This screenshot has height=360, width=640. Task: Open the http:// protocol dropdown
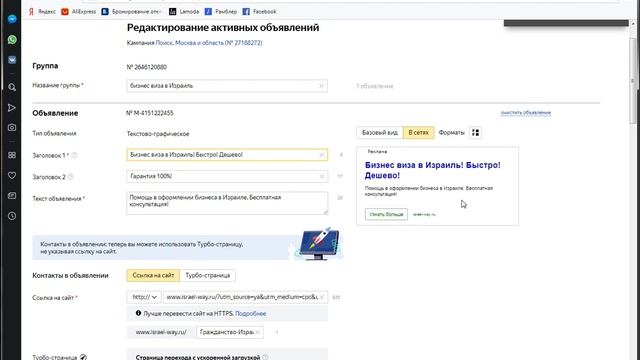click(x=144, y=297)
